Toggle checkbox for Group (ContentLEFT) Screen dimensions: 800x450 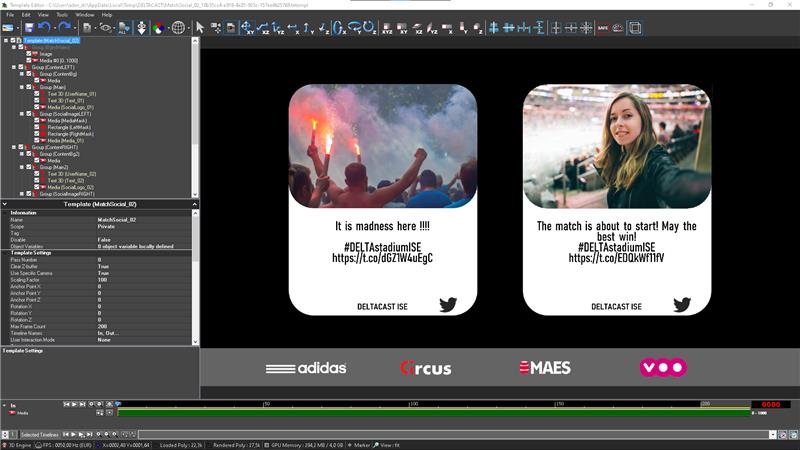coord(21,67)
